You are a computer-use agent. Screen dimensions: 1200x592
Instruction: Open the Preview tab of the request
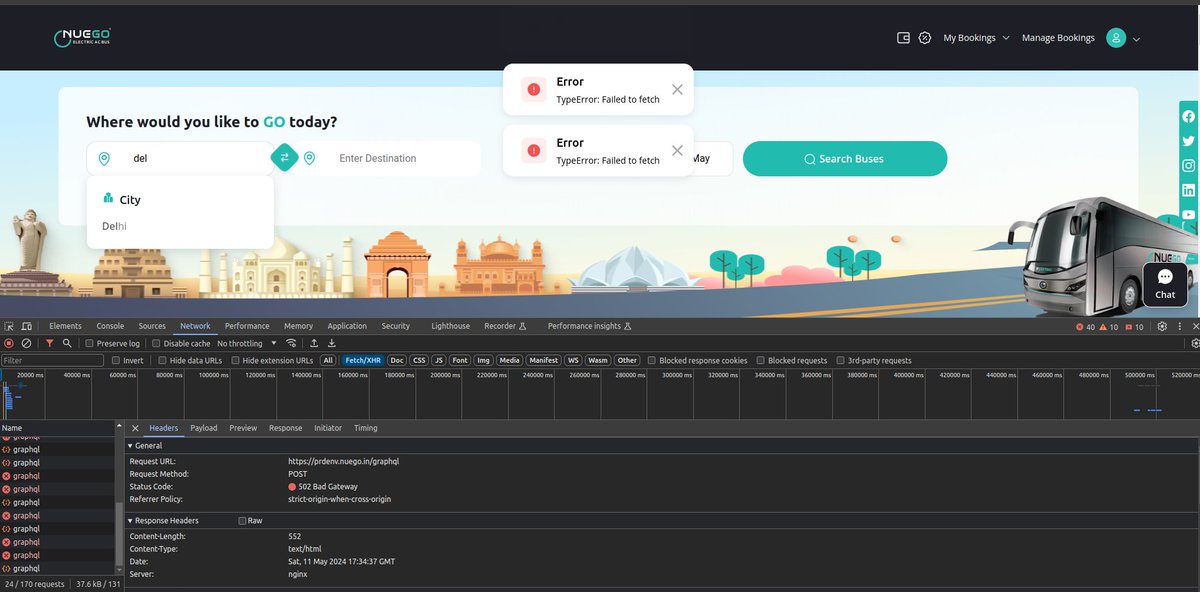243,428
